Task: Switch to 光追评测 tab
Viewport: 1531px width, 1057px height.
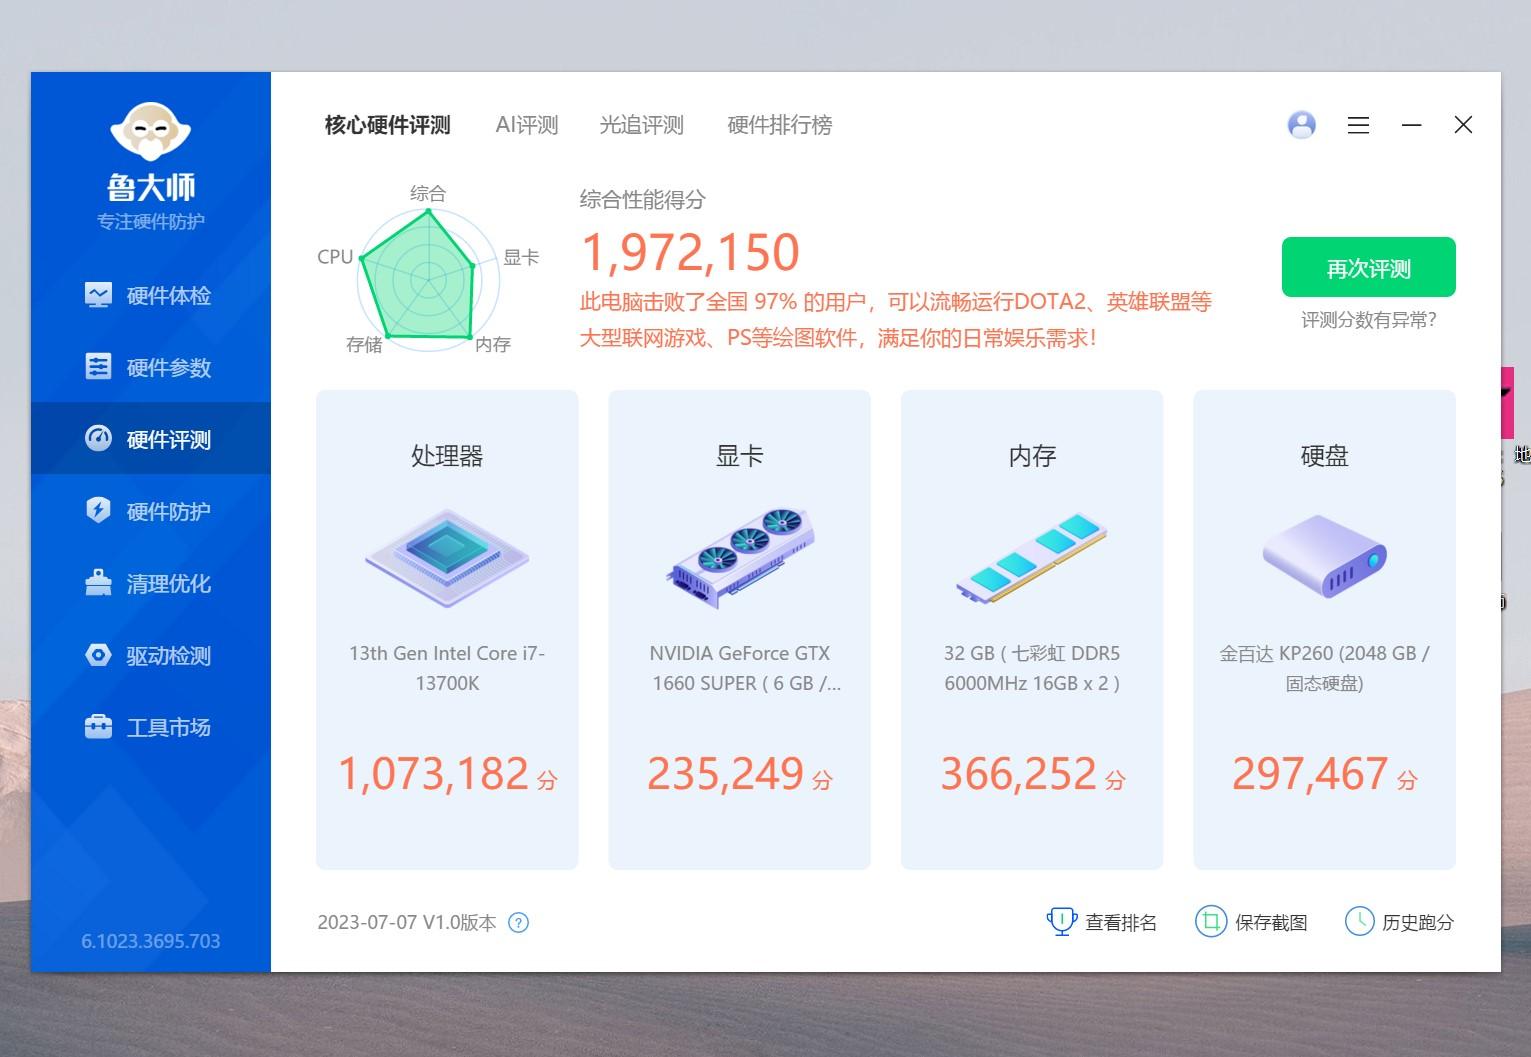Action: [642, 125]
